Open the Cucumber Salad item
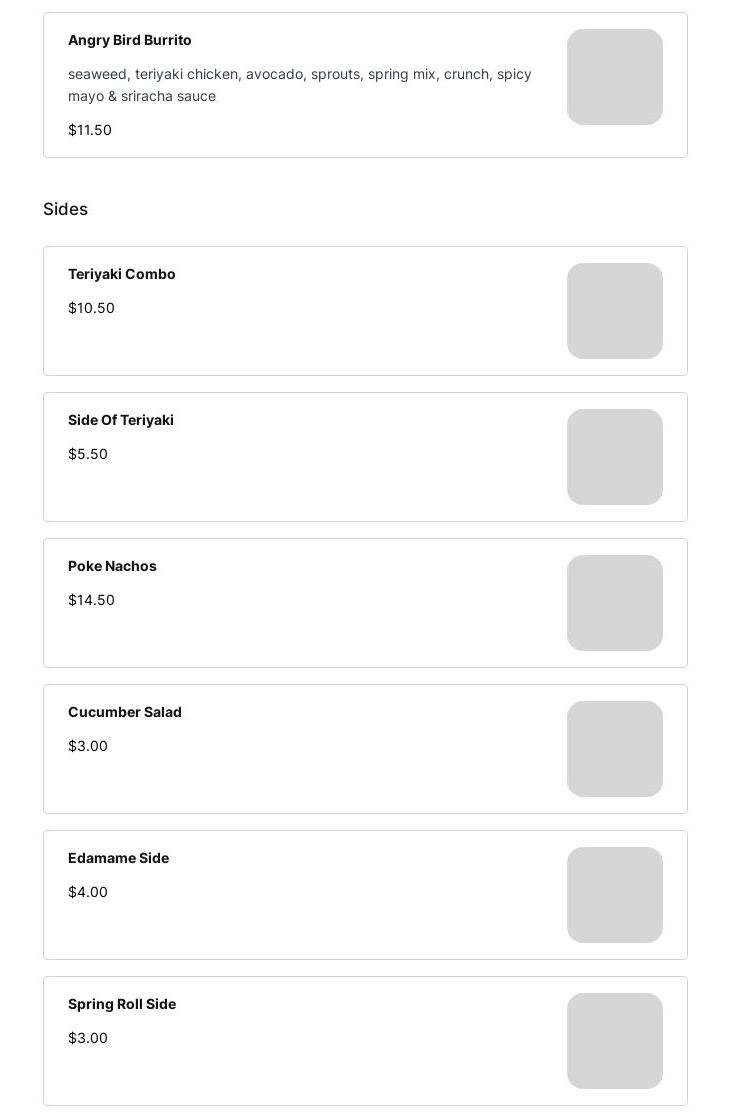The height and width of the screenshot is (1116, 730). pyautogui.click(x=125, y=712)
